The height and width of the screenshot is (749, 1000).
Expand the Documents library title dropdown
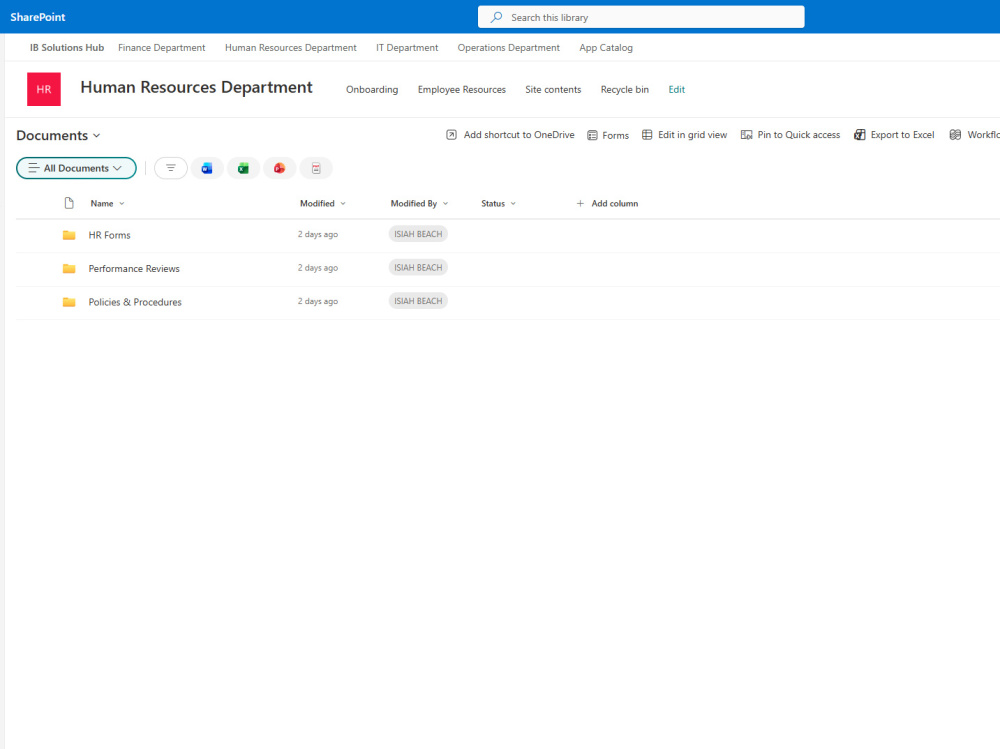click(58, 135)
